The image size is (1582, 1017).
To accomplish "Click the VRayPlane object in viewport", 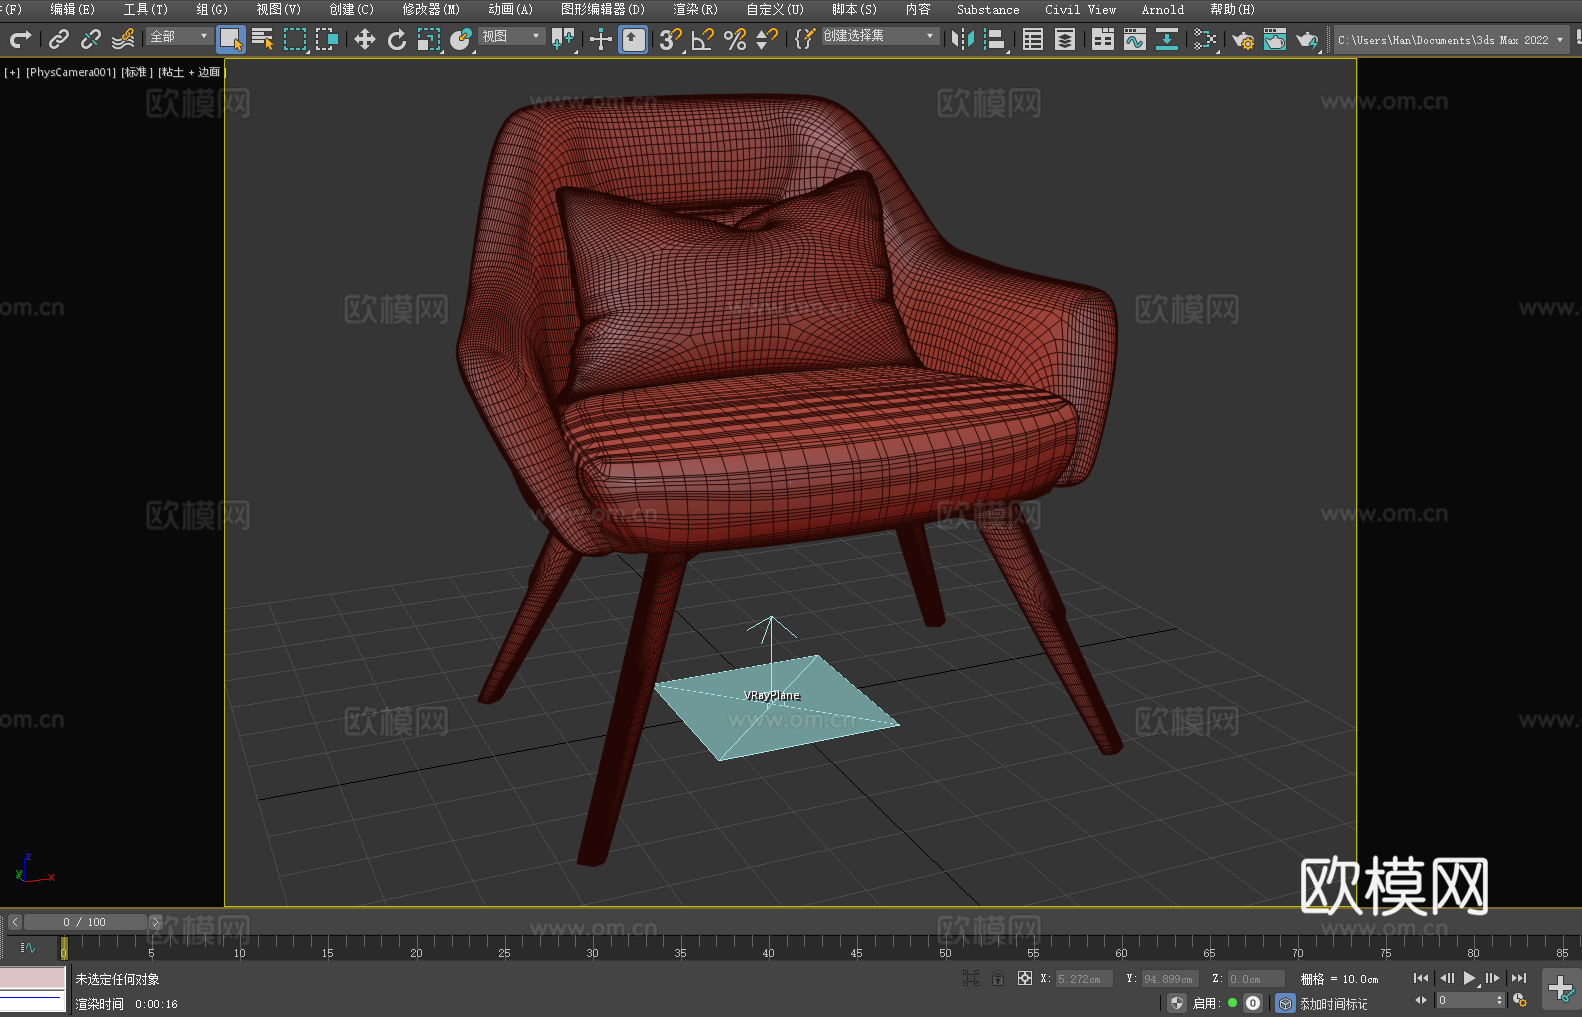I will [x=776, y=708].
